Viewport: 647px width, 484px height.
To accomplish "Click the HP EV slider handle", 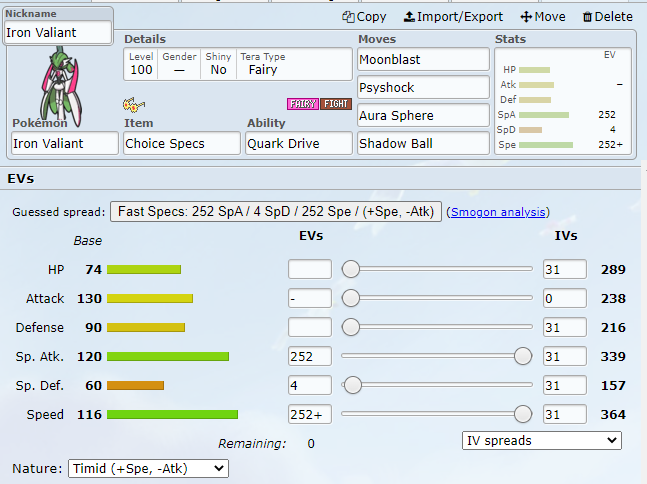I will [351, 269].
